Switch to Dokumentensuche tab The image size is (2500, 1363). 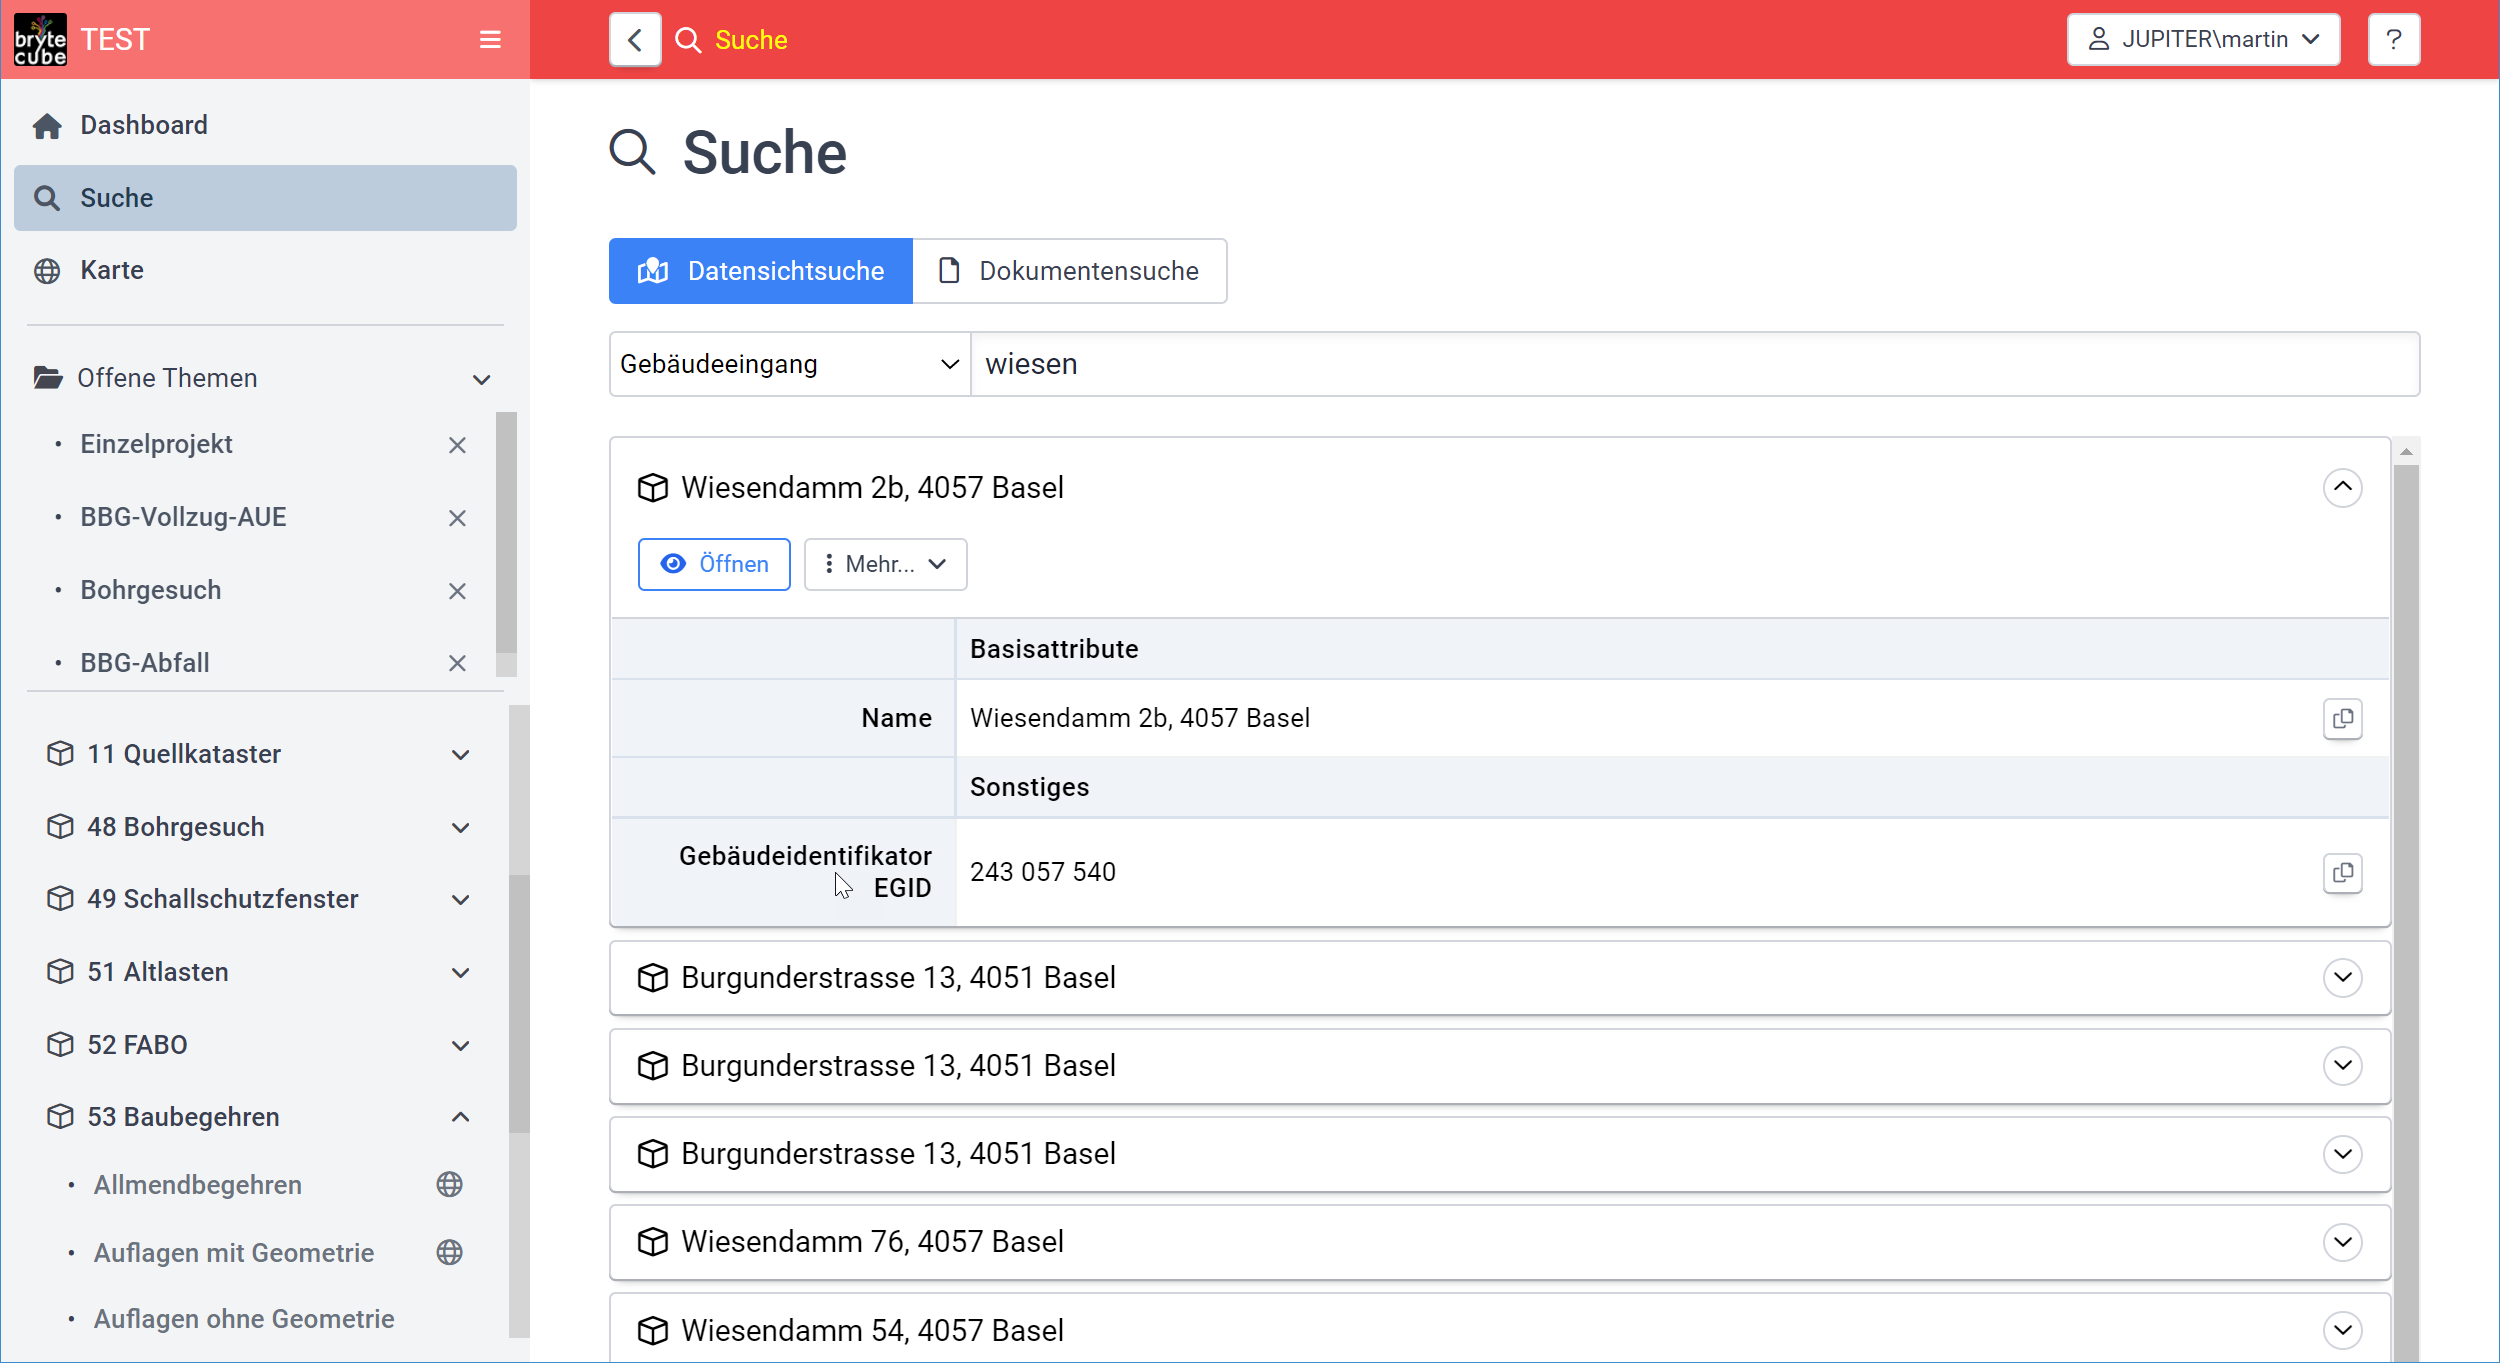(x=1069, y=271)
